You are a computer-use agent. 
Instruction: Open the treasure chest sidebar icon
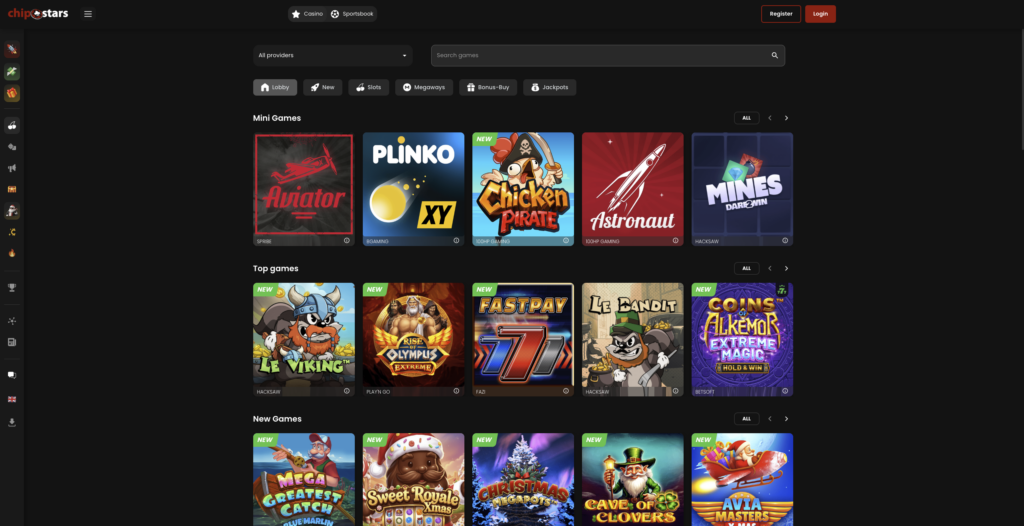tap(12, 189)
